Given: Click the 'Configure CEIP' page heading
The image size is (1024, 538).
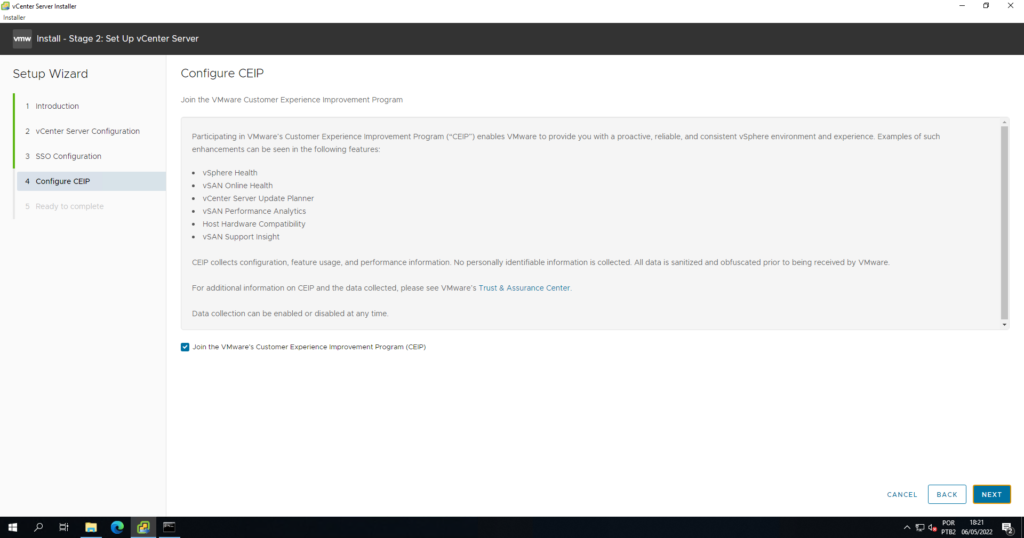Looking at the screenshot, I should [x=222, y=74].
